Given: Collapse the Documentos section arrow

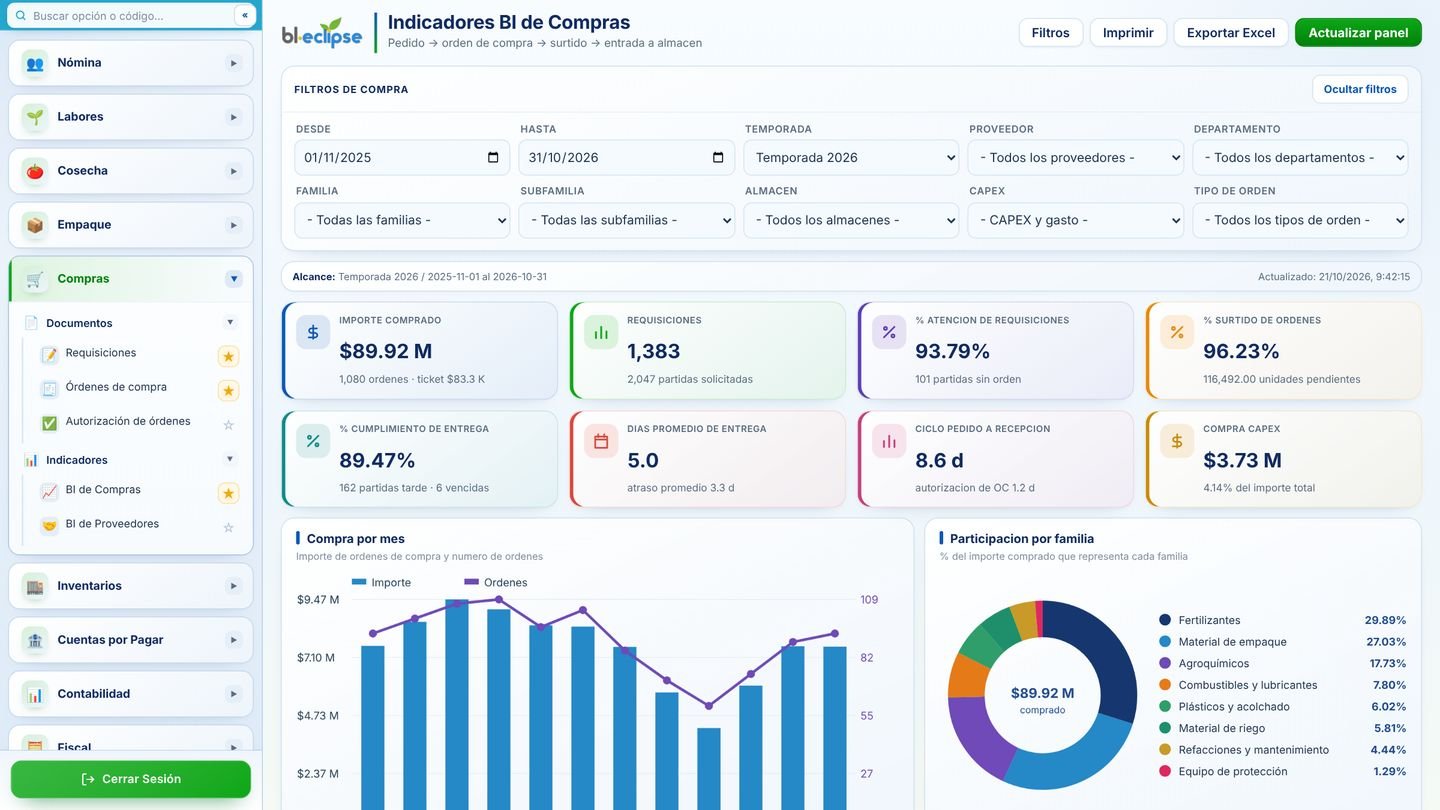Looking at the screenshot, I should tap(230, 322).
